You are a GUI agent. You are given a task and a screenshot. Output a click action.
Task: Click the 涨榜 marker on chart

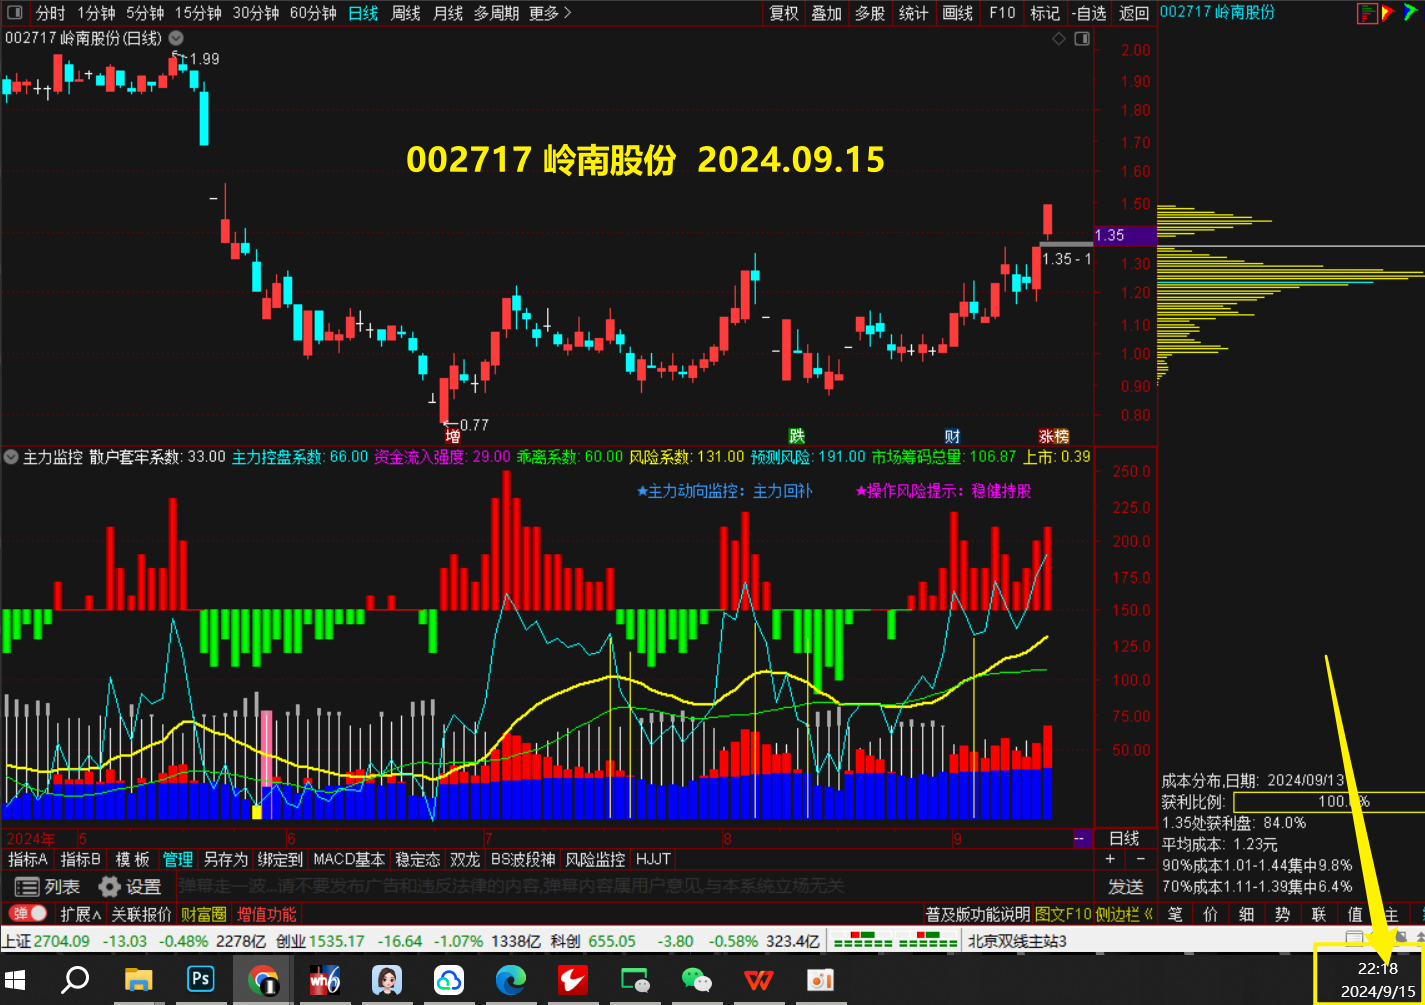pyautogui.click(x=1054, y=436)
